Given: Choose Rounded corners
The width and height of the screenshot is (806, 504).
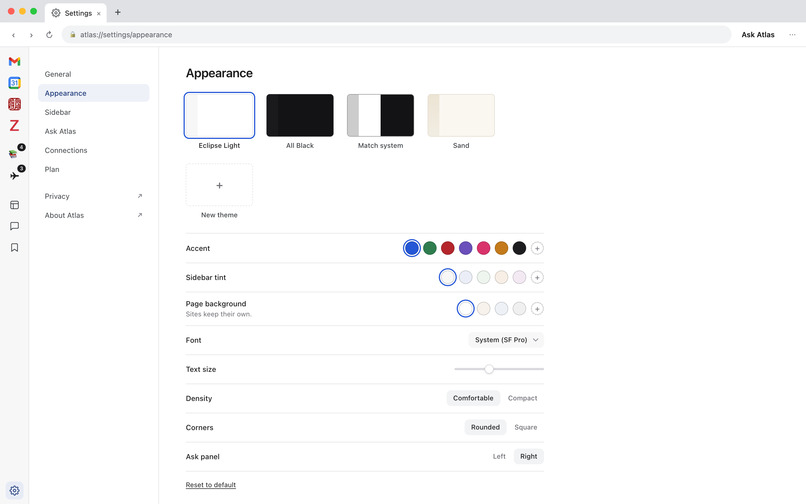Looking at the screenshot, I should coord(485,427).
